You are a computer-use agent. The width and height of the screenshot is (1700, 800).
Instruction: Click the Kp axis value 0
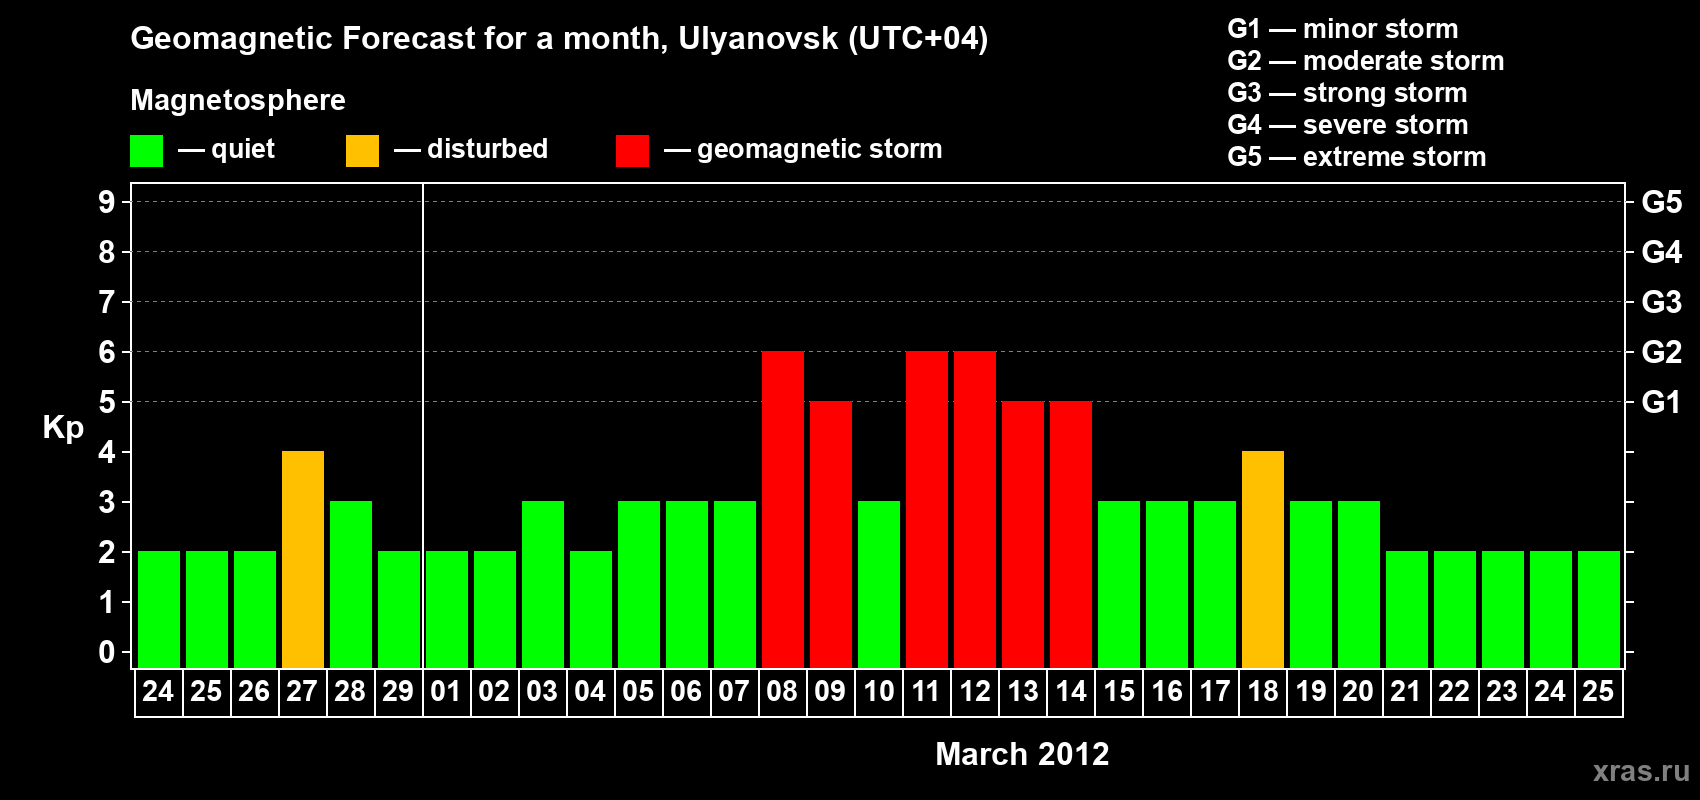(x=107, y=652)
